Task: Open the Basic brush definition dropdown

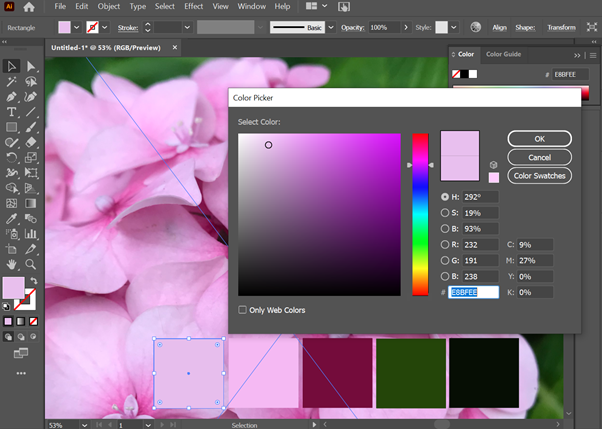Action: (x=331, y=27)
